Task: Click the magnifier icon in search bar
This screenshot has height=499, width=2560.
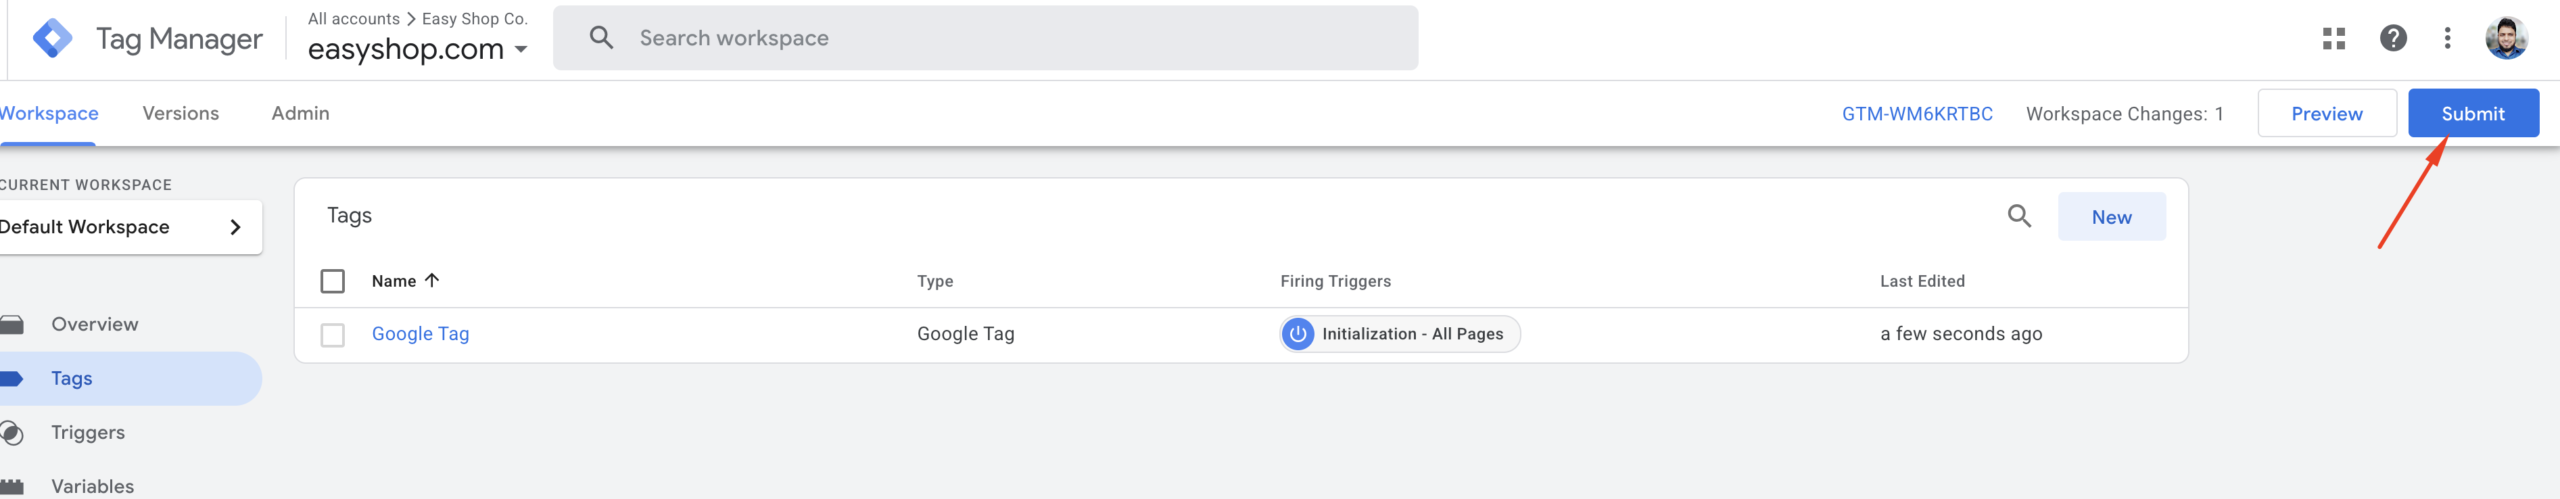Action: click(x=601, y=38)
